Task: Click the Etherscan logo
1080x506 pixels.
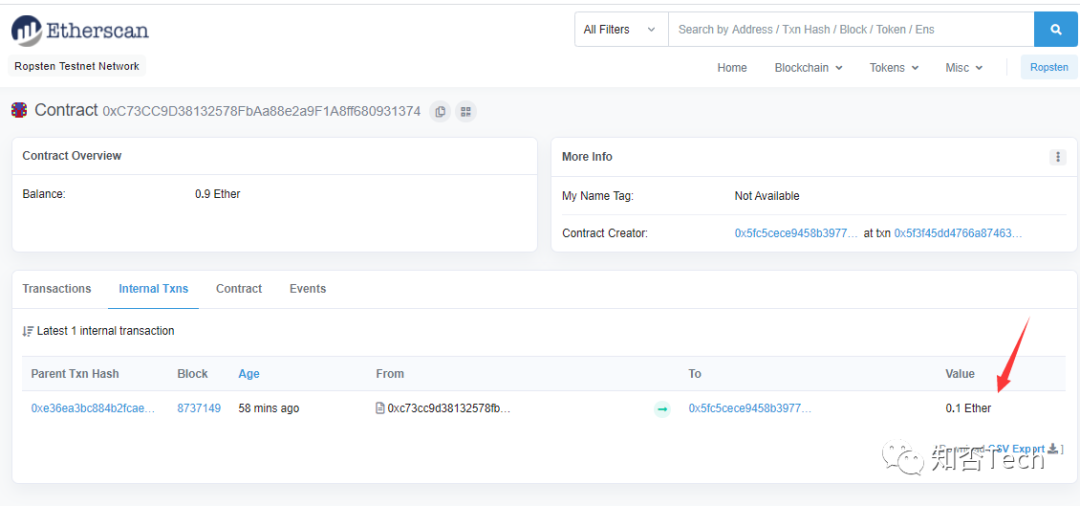Action: click(80, 30)
